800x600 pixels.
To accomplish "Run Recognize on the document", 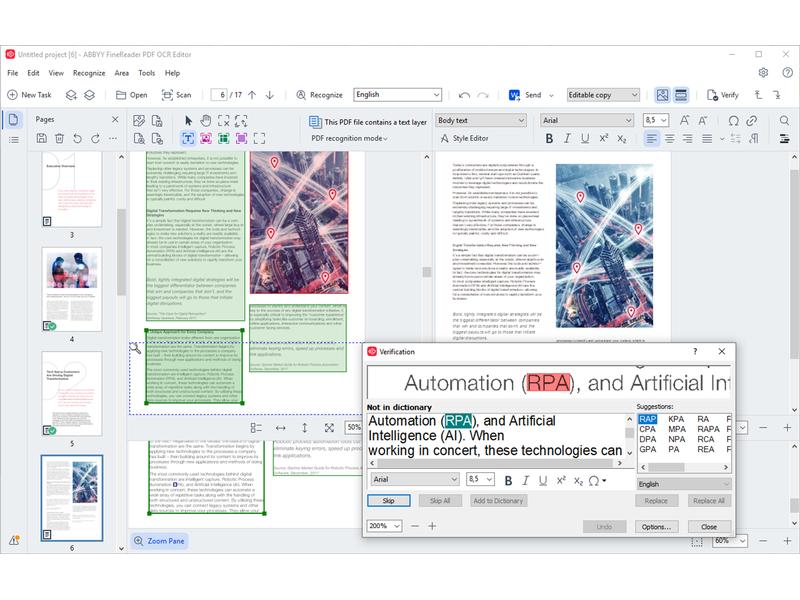I will [x=319, y=95].
